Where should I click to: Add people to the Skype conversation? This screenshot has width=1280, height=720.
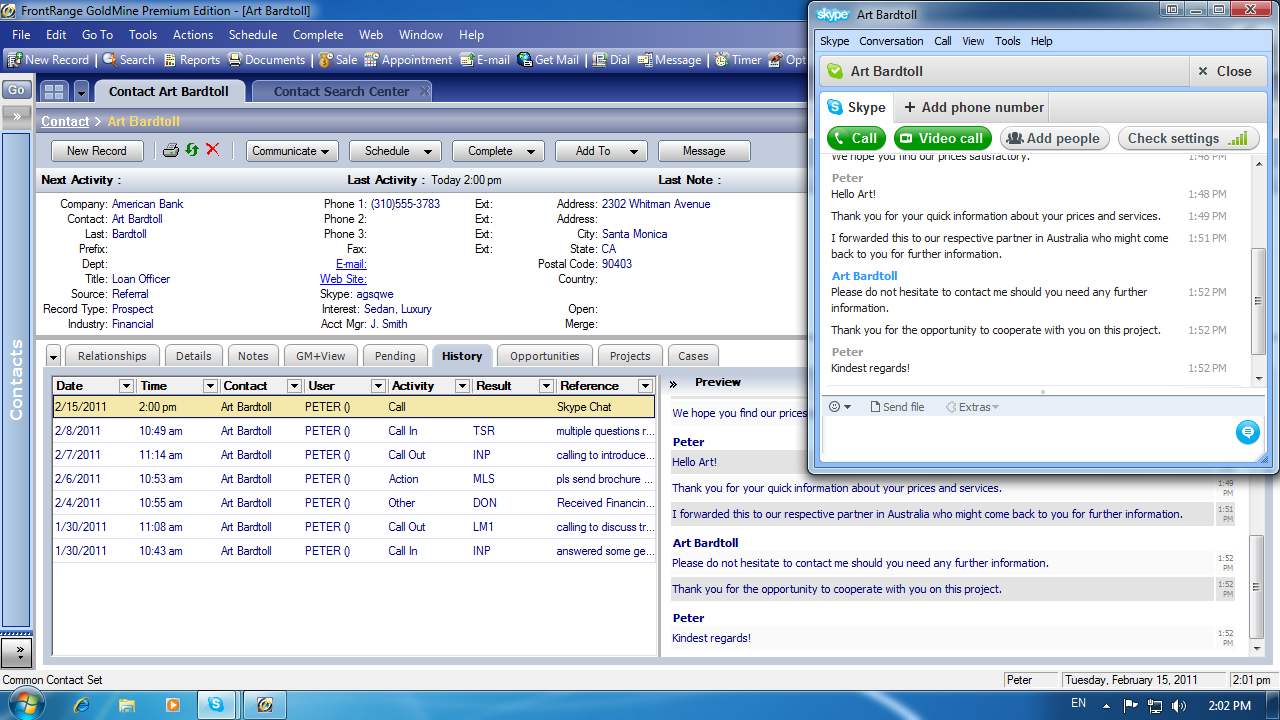coord(1054,139)
